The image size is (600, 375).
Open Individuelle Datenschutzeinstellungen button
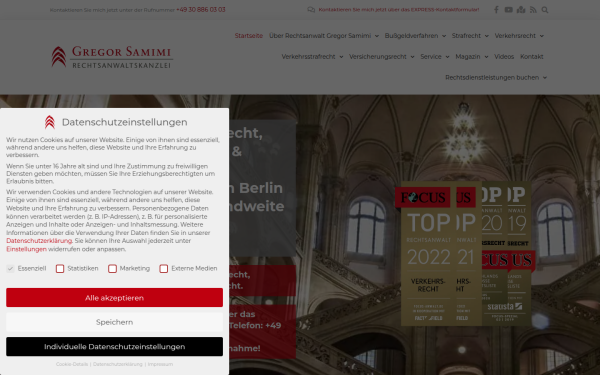point(114,347)
